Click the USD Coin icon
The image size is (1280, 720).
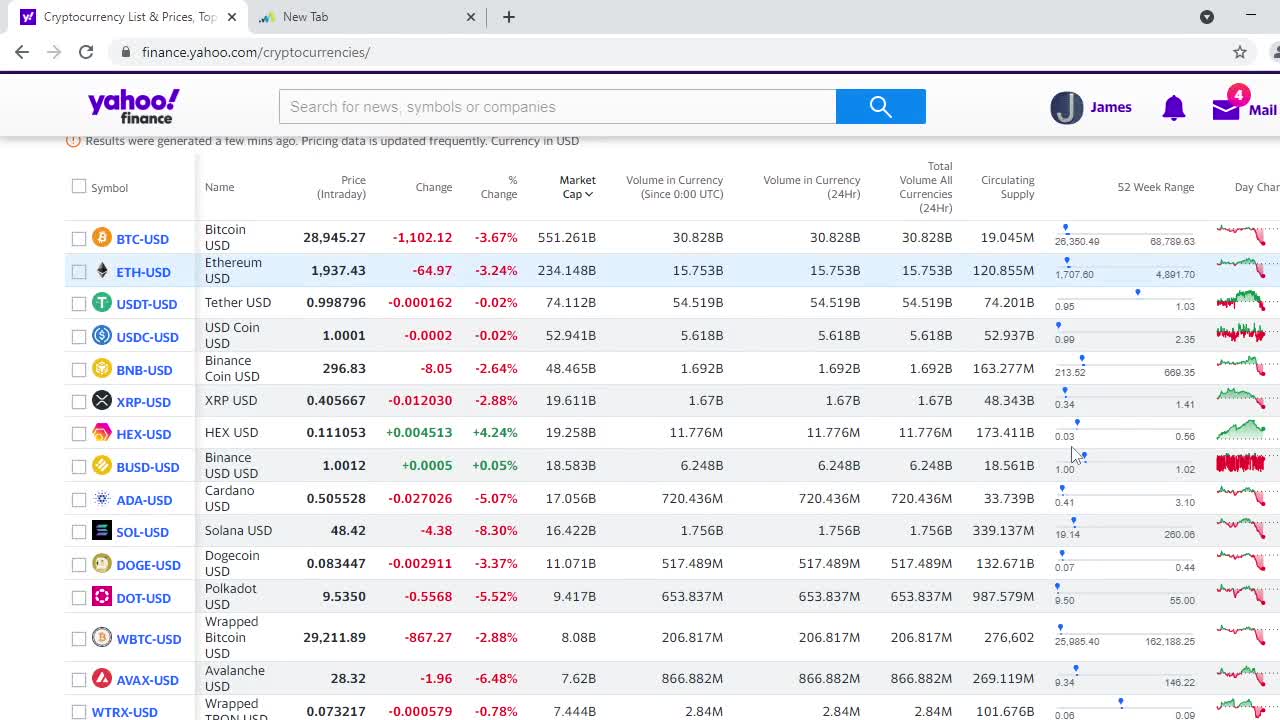tap(102, 336)
